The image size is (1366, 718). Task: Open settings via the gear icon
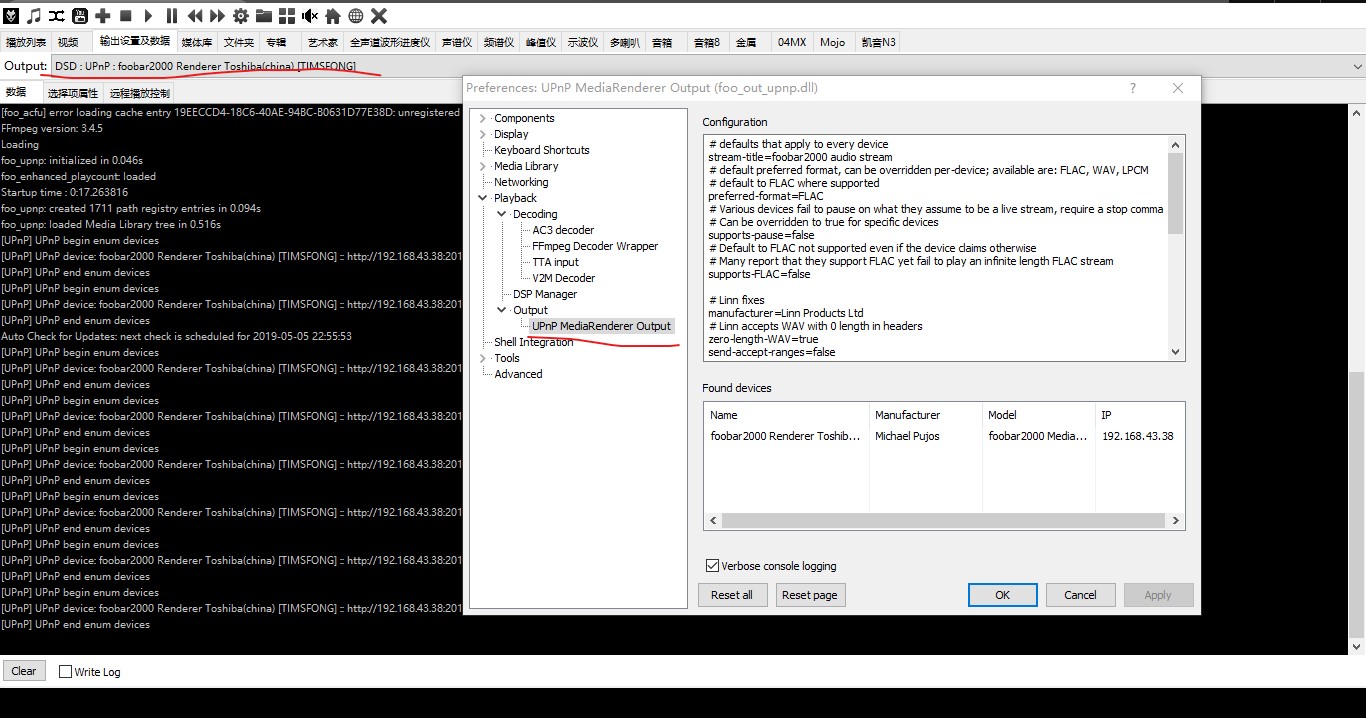pyautogui.click(x=241, y=15)
